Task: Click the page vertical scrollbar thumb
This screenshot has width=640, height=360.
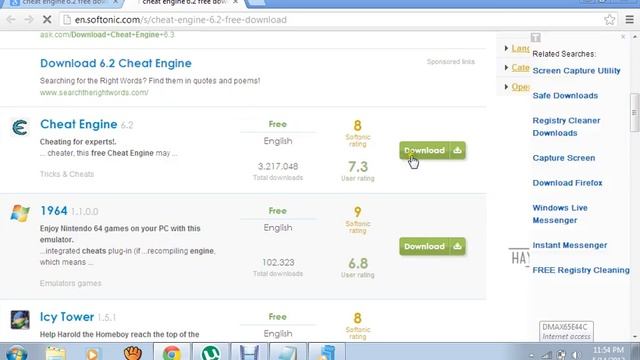Action: tap(634, 113)
